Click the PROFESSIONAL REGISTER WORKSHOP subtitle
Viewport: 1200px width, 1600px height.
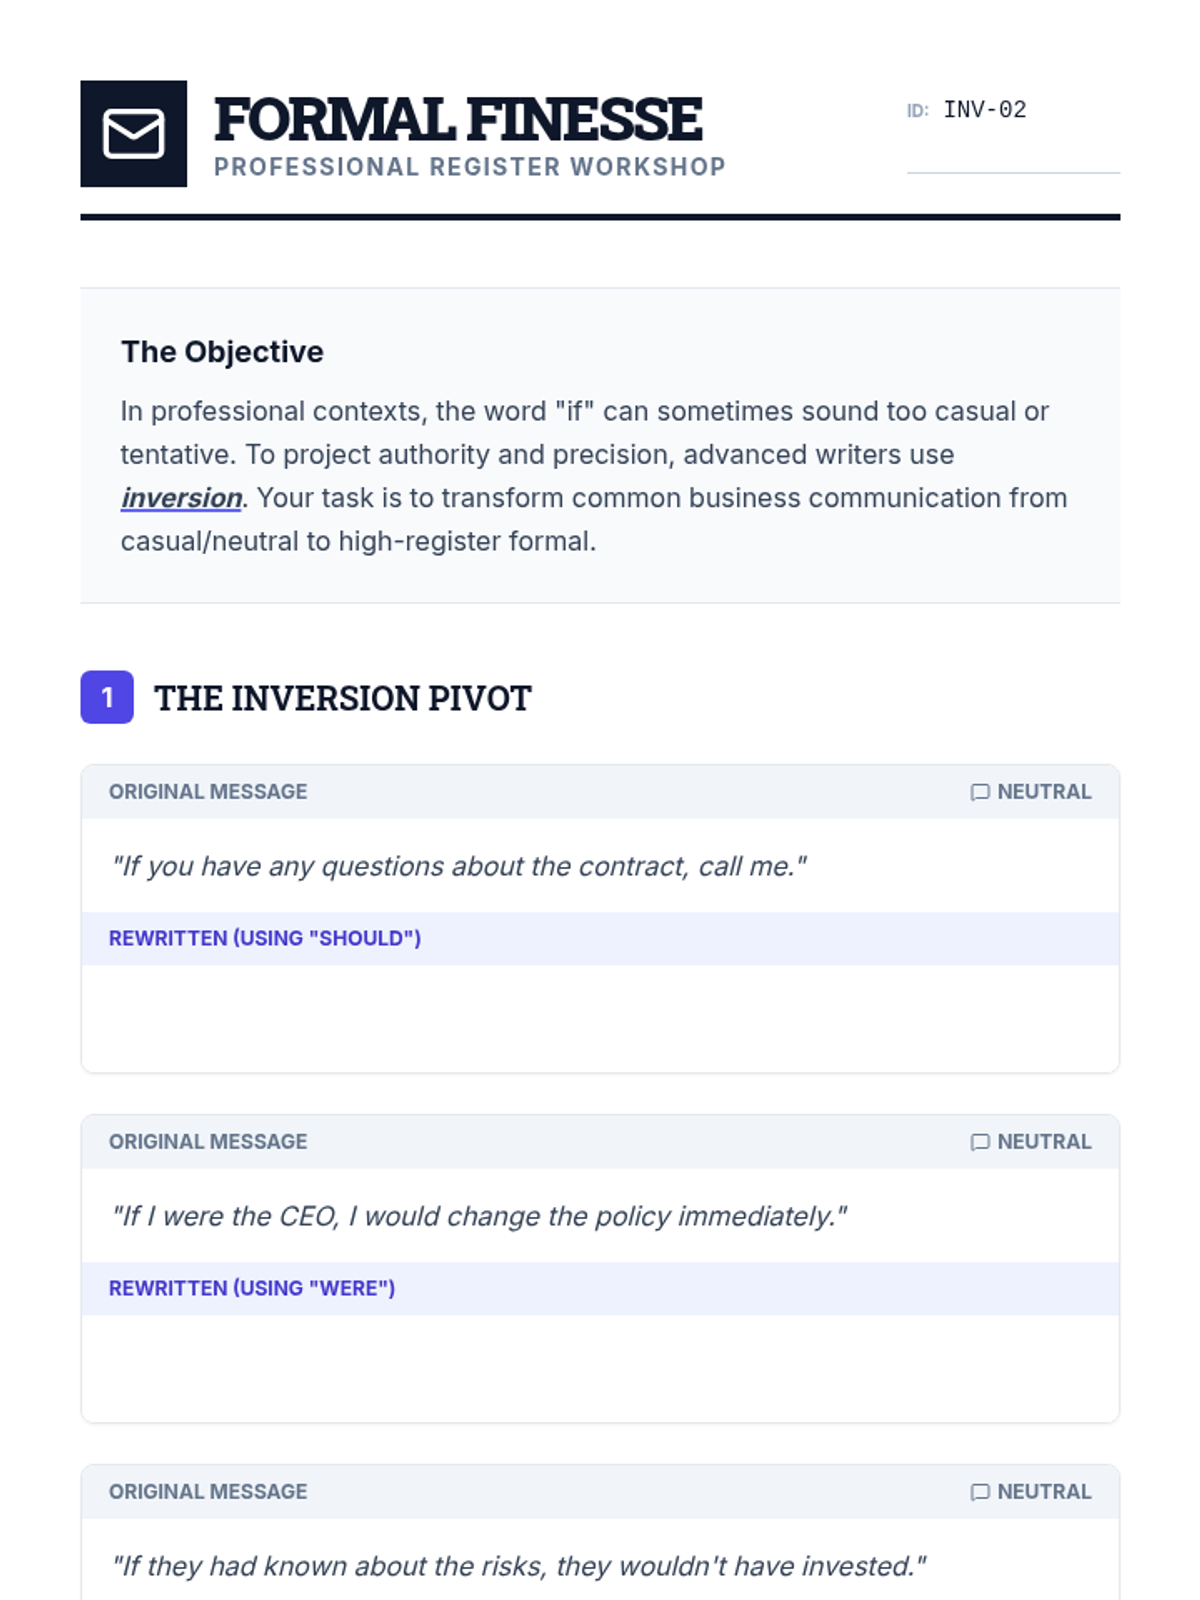pyautogui.click(x=469, y=167)
